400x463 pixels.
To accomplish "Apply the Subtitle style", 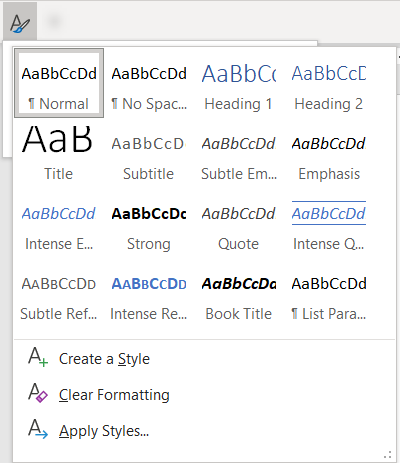I will [149, 153].
